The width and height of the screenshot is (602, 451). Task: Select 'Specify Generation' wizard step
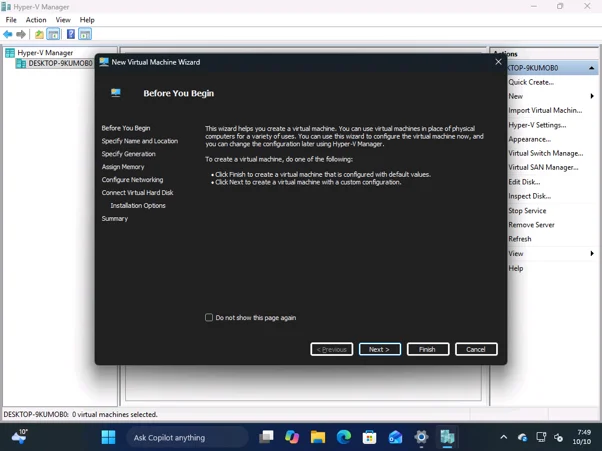(129, 154)
